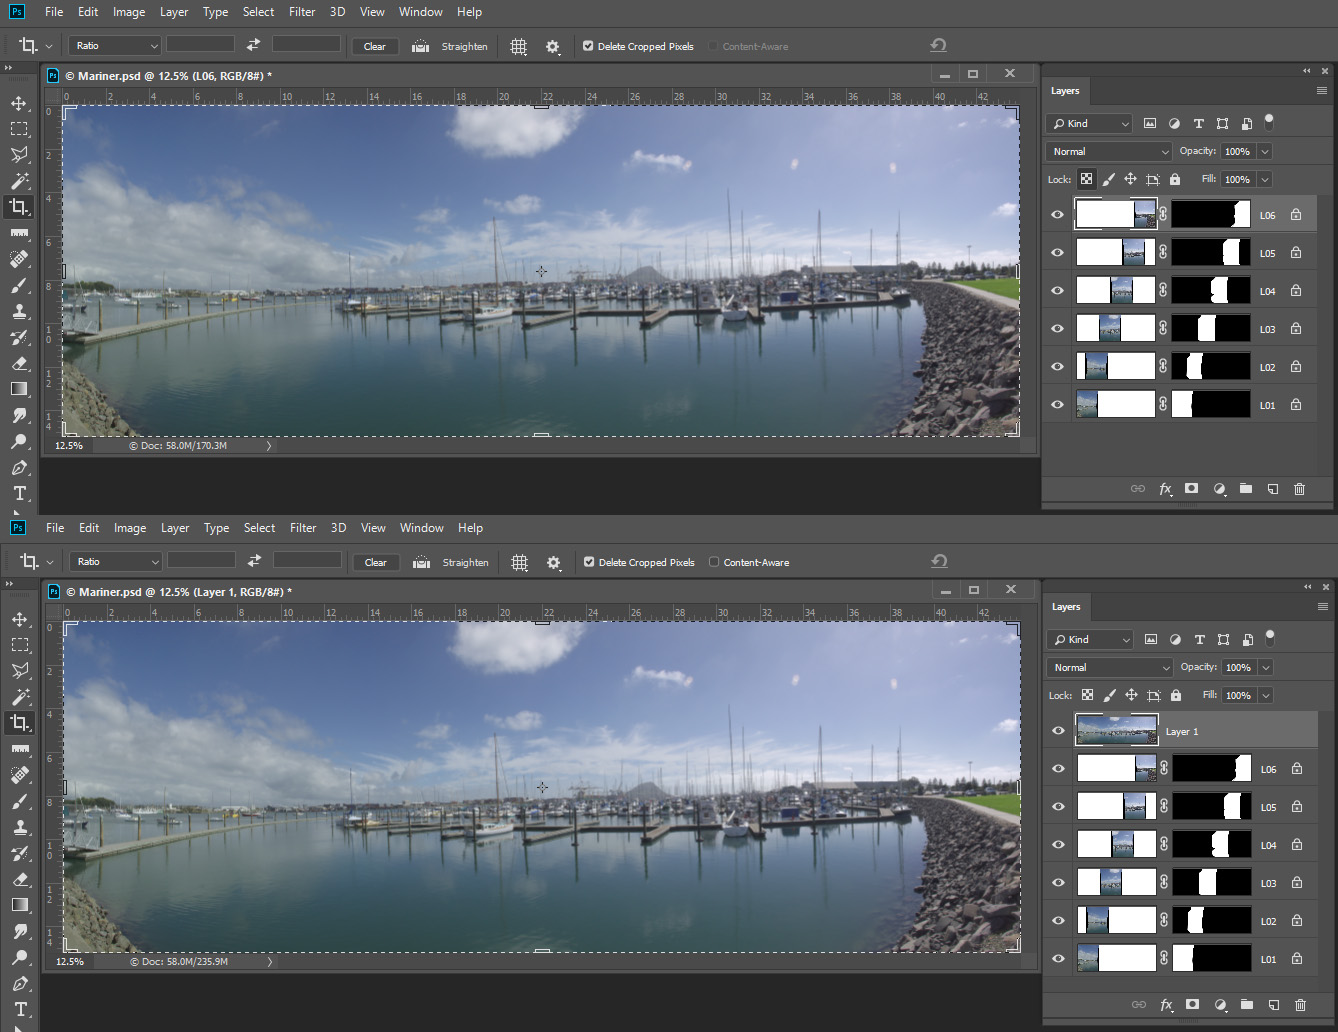Image resolution: width=1338 pixels, height=1032 pixels.
Task: Select the L03 layer mask thumbnail in the upper panel
Action: coord(1210,328)
